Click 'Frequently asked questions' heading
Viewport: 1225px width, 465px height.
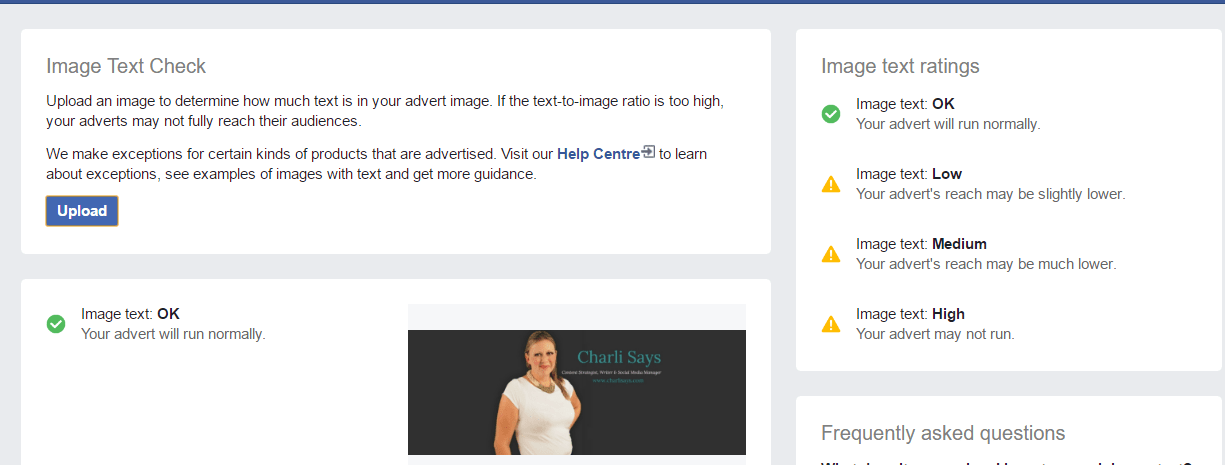[x=943, y=433]
